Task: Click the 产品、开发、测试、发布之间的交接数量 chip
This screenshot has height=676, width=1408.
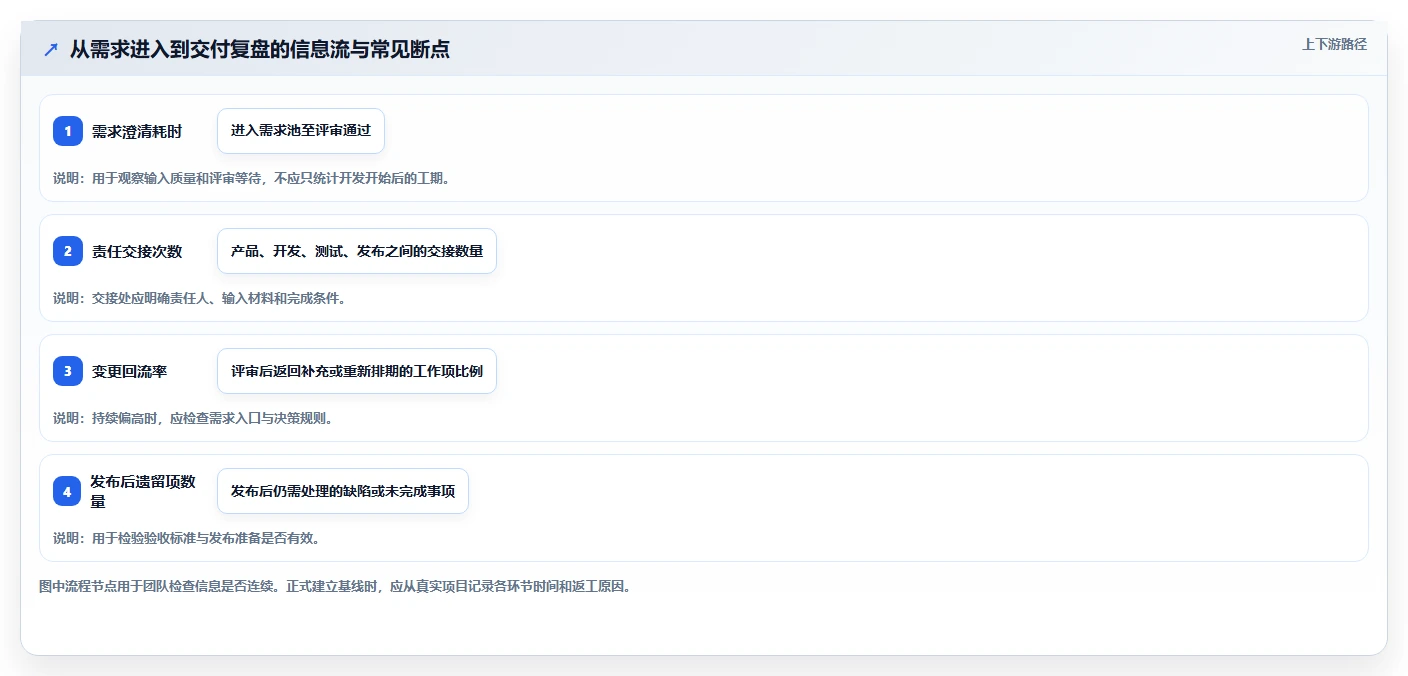Action: (357, 251)
